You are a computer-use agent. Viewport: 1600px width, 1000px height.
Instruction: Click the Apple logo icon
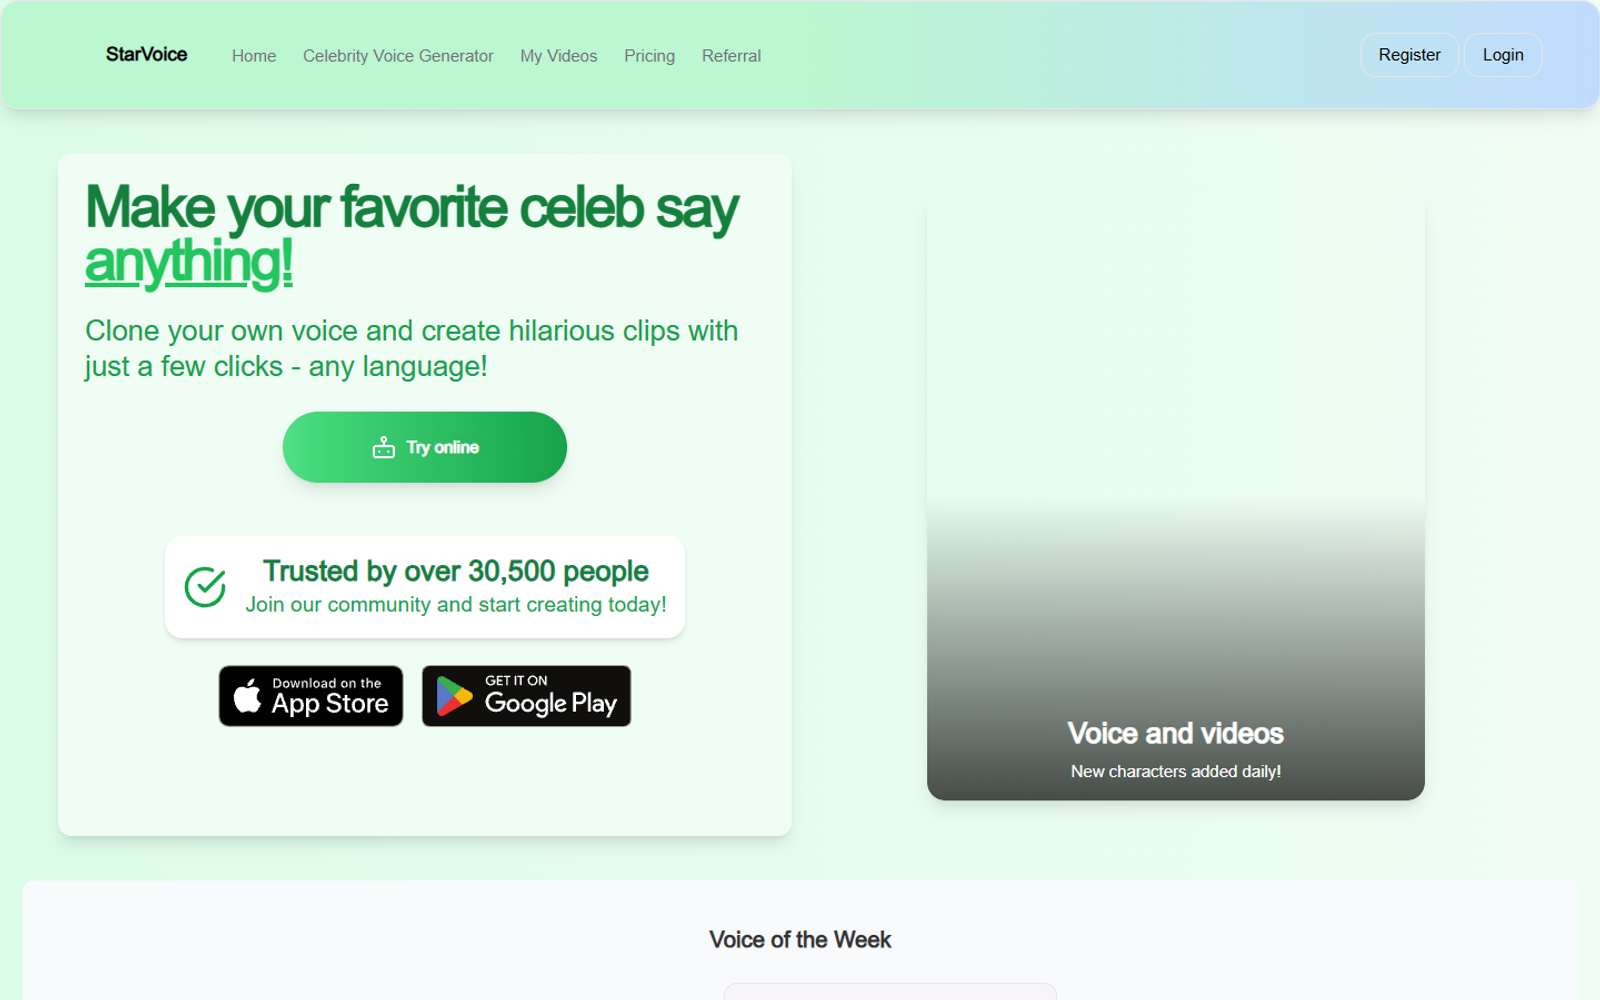click(247, 695)
